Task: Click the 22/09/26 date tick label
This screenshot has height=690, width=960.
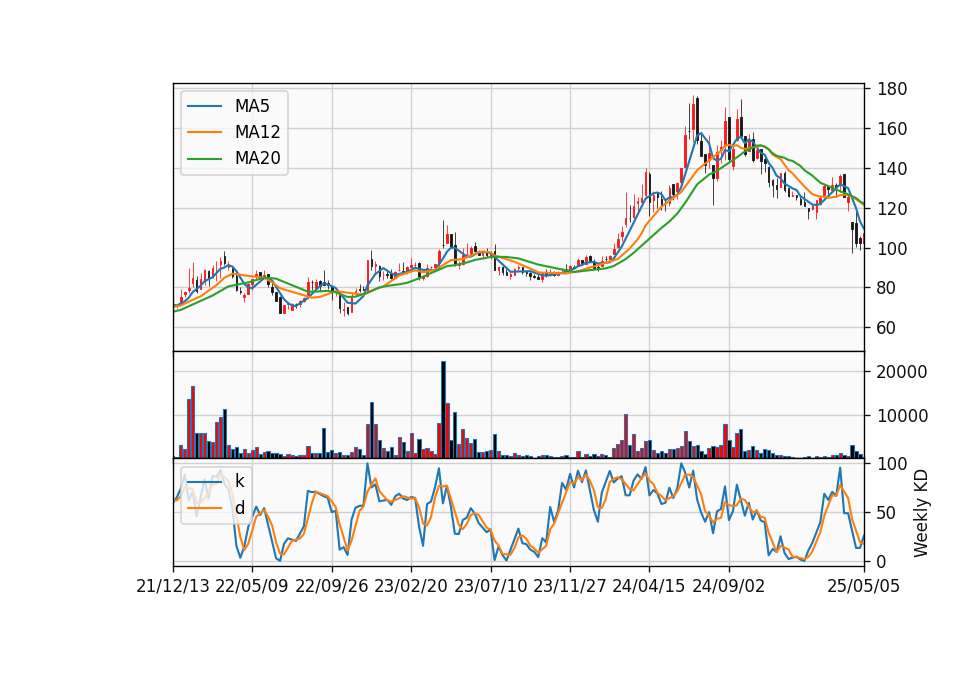Action: 332,587
